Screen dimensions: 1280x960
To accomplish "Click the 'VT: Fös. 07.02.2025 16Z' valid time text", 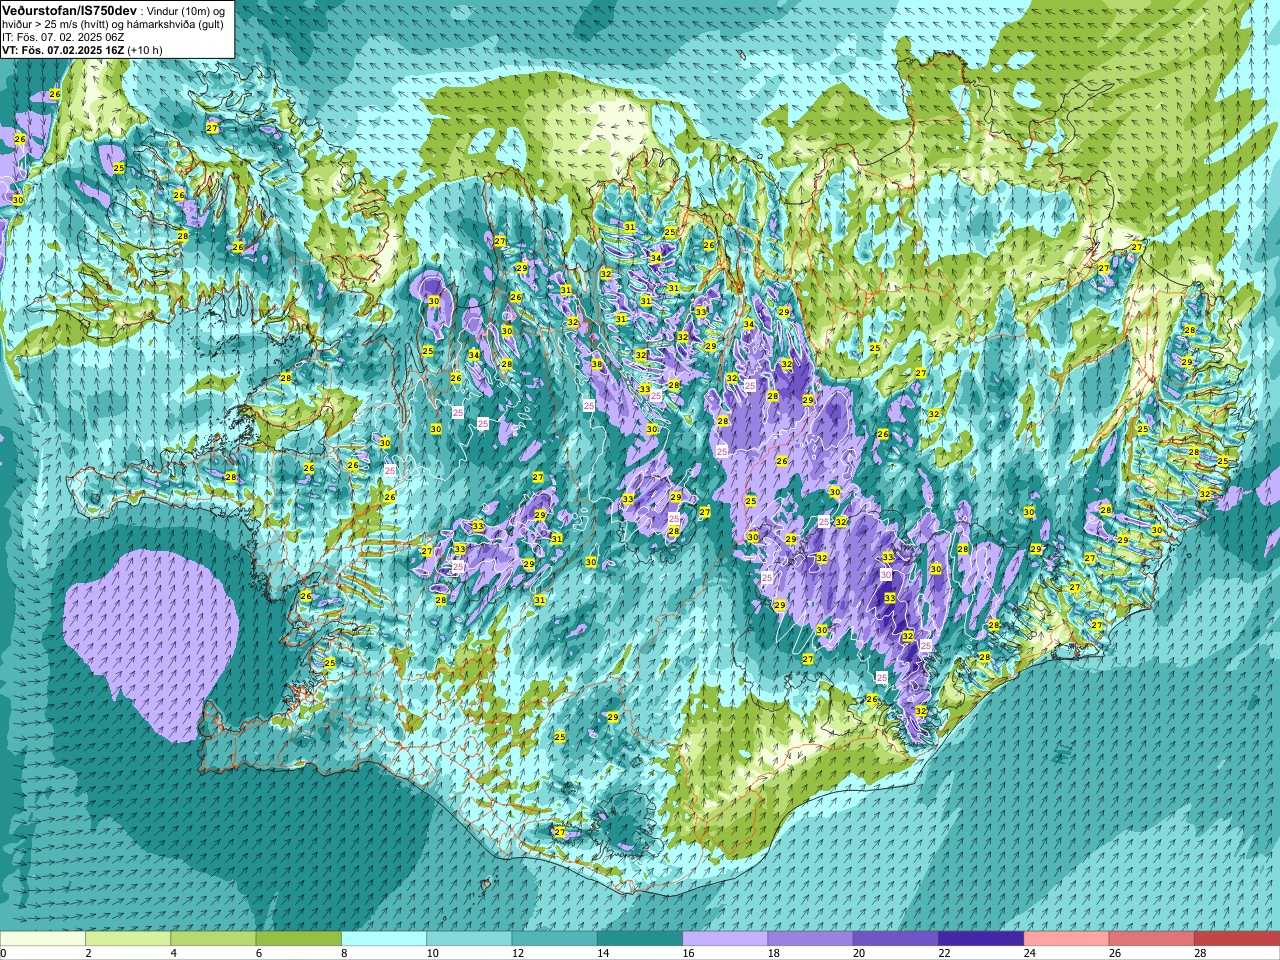I will tap(63, 49).
